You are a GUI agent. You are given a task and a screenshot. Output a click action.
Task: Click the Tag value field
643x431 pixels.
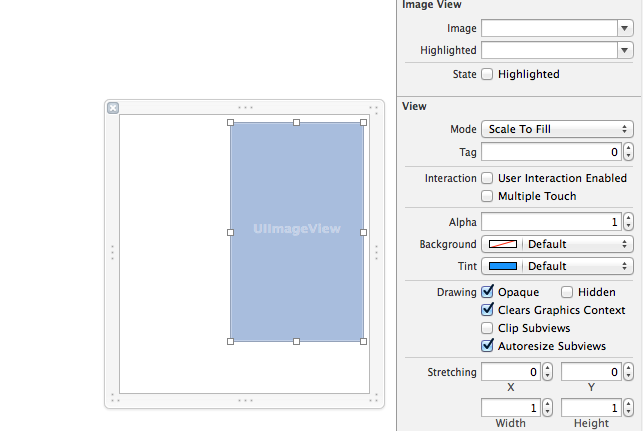[x=552, y=152]
